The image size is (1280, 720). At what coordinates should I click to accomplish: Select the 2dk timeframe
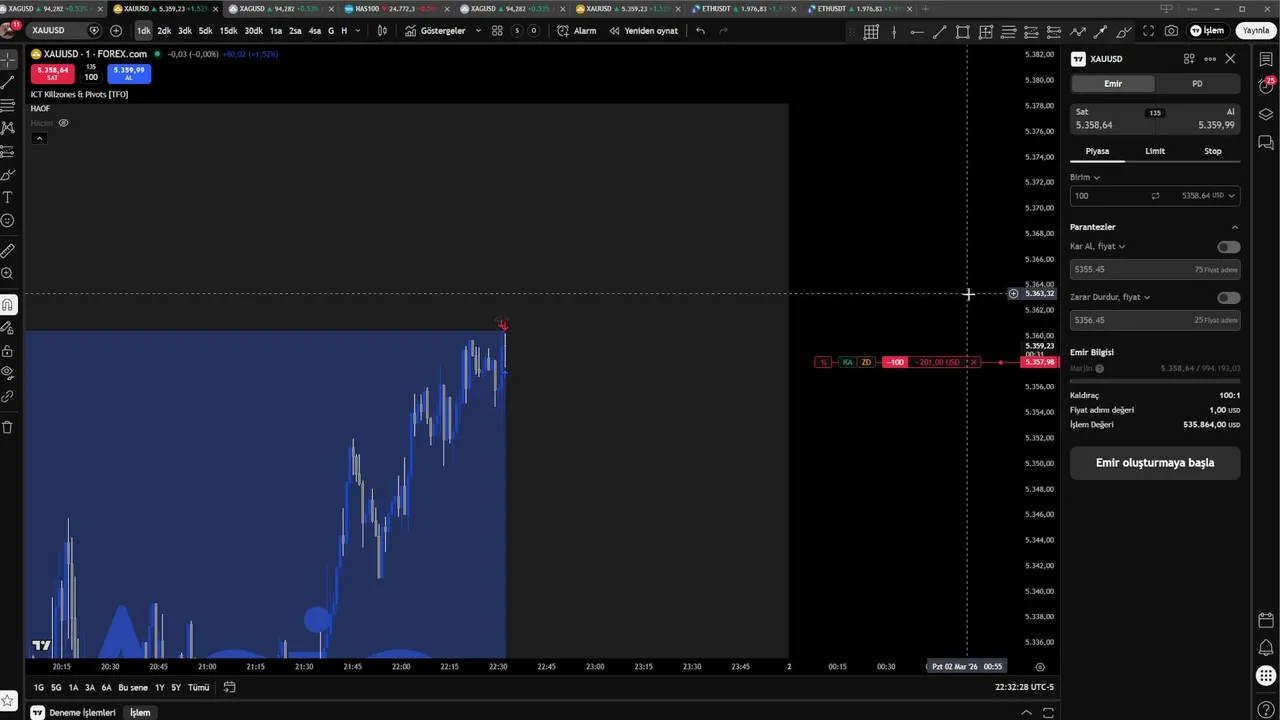(164, 31)
